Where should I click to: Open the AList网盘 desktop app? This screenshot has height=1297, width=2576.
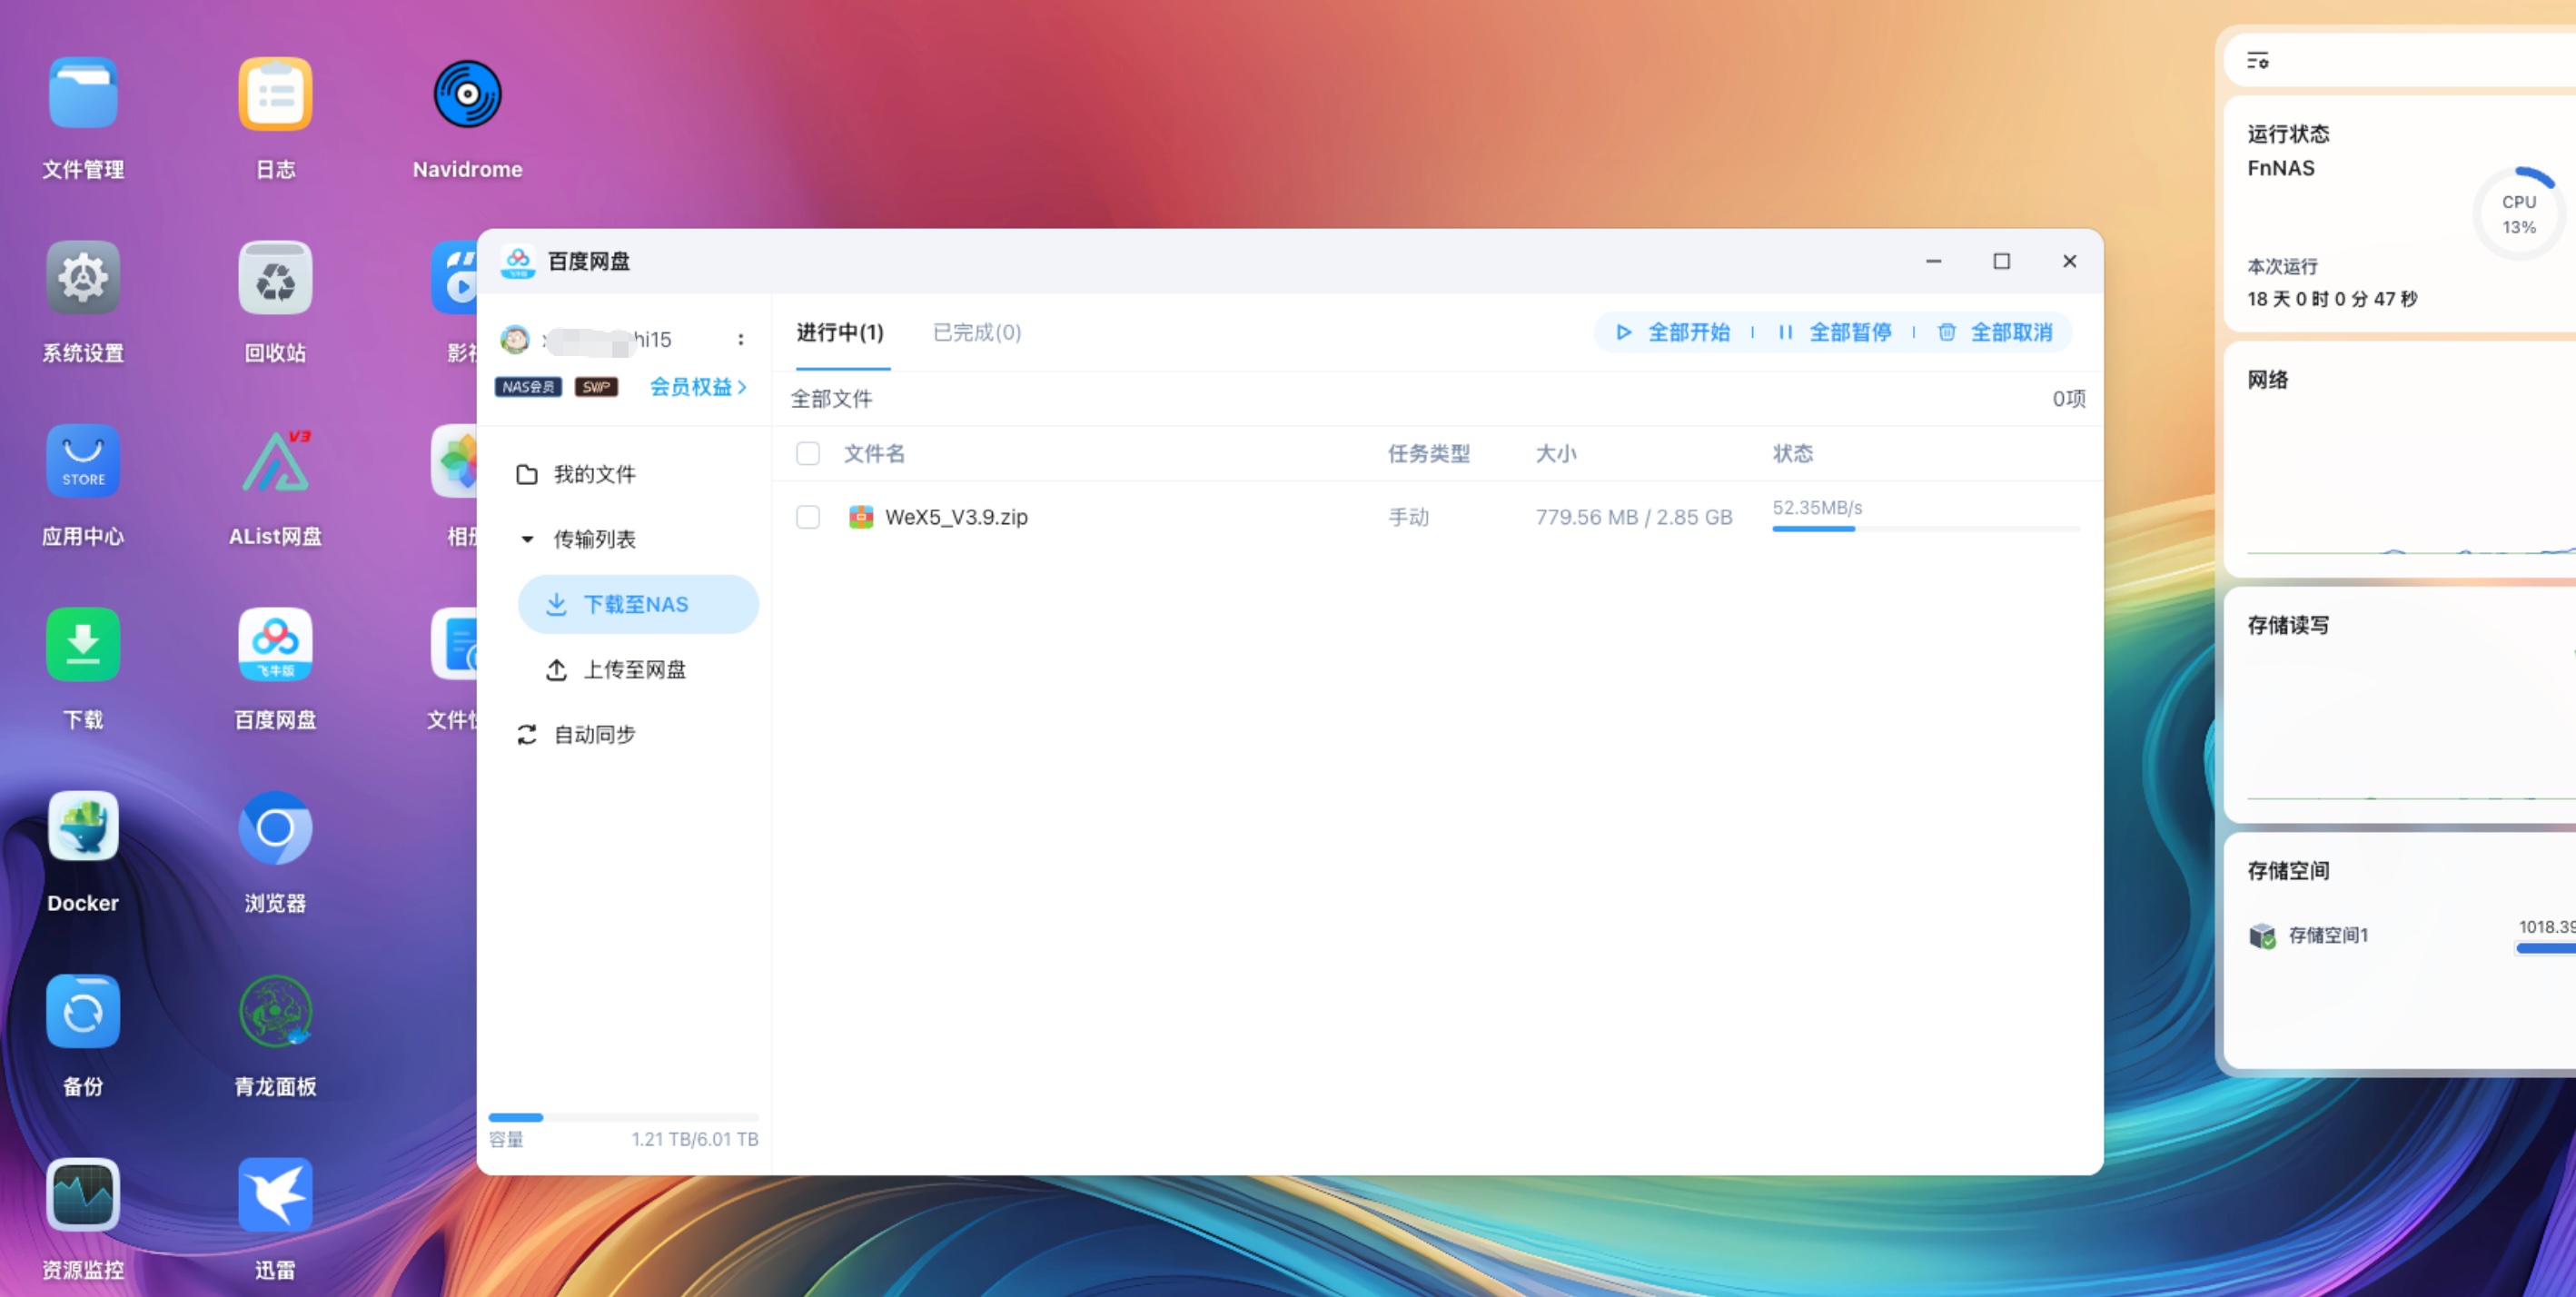click(275, 461)
